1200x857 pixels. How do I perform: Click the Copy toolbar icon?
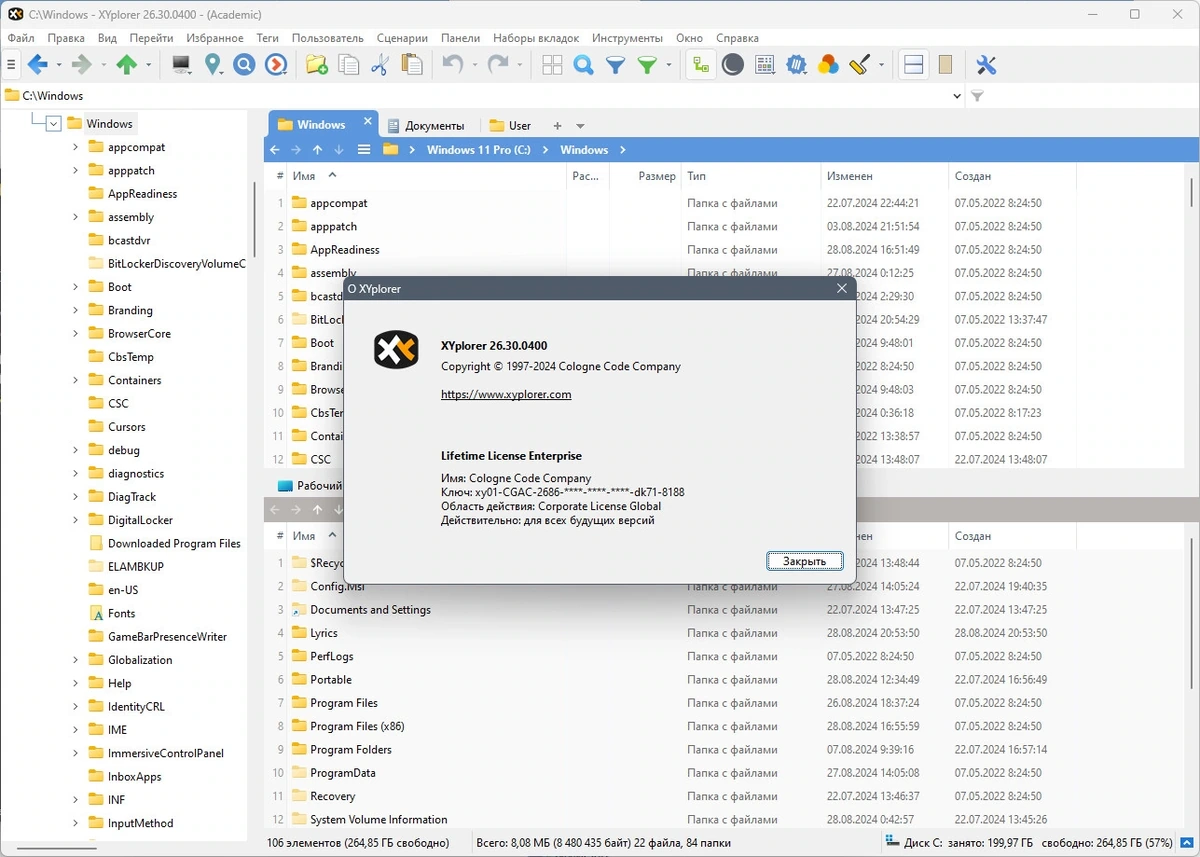pos(348,65)
